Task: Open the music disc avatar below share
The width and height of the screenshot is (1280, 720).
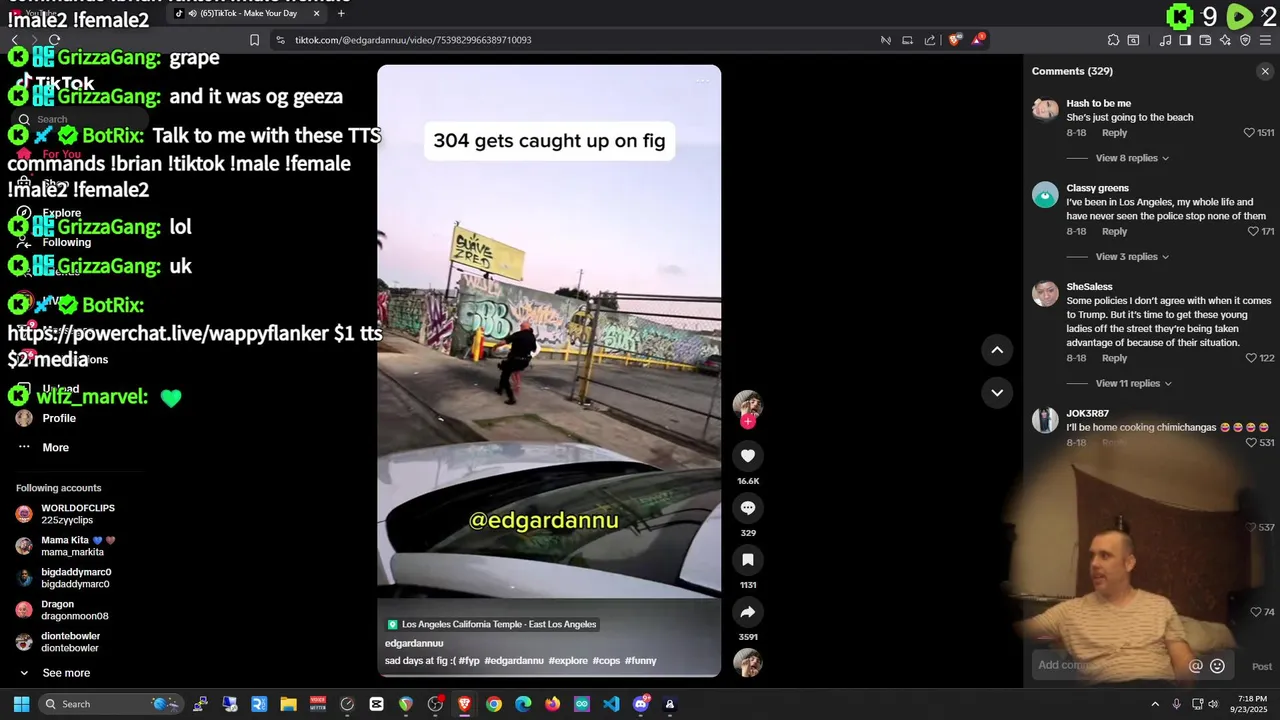Action: point(747,663)
